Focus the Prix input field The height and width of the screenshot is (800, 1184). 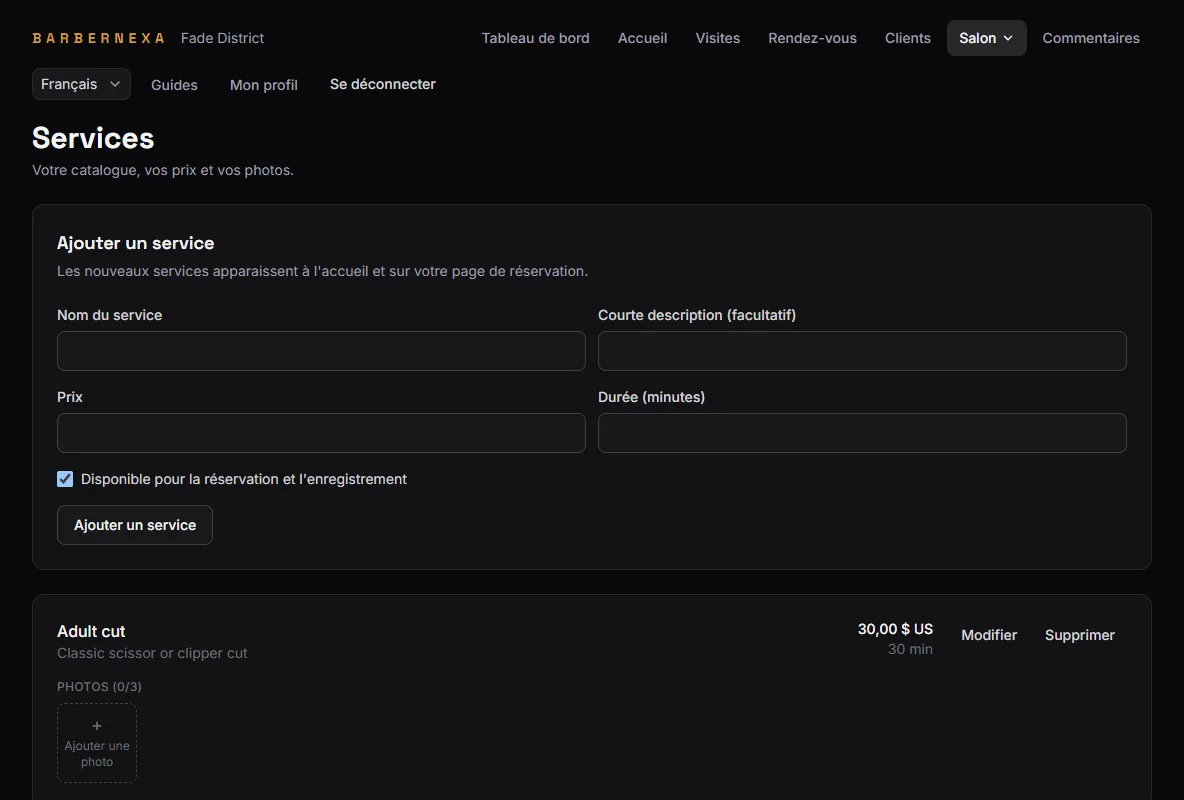click(322, 433)
